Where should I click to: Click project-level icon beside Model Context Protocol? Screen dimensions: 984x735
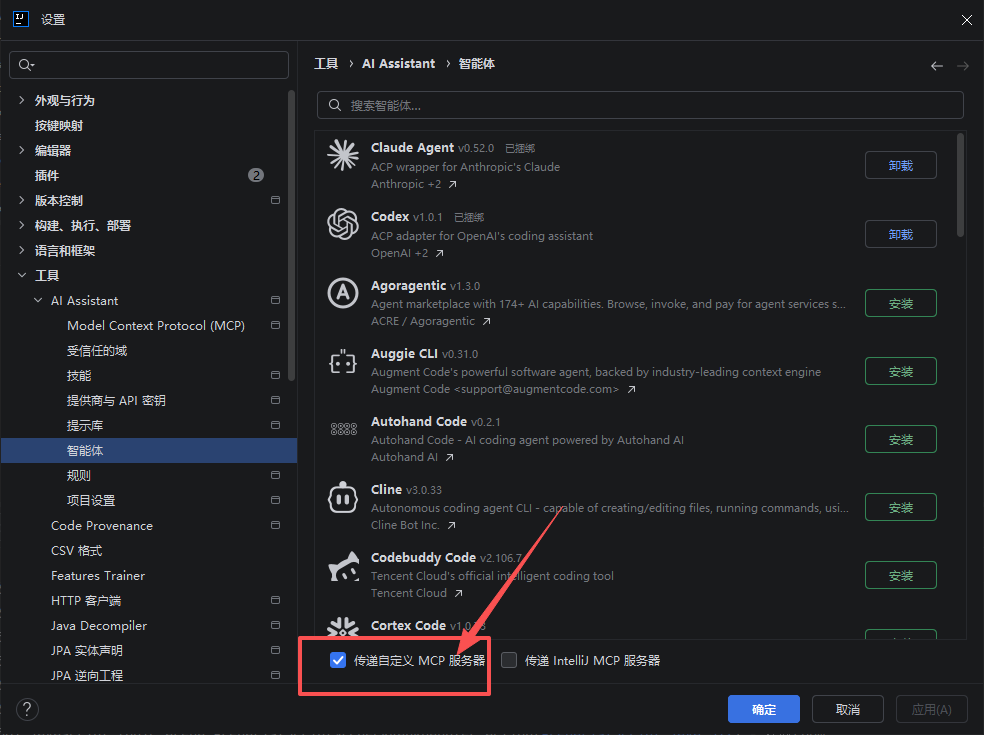click(x=275, y=325)
